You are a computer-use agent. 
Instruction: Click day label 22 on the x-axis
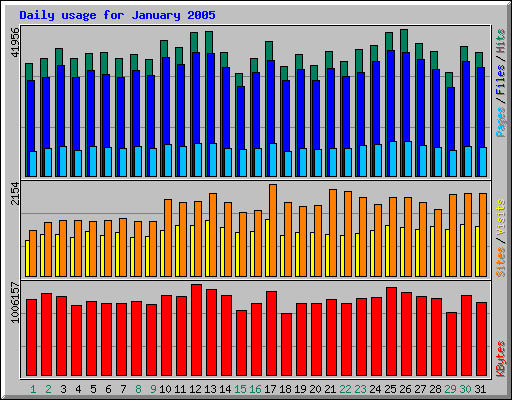click(345, 389)
